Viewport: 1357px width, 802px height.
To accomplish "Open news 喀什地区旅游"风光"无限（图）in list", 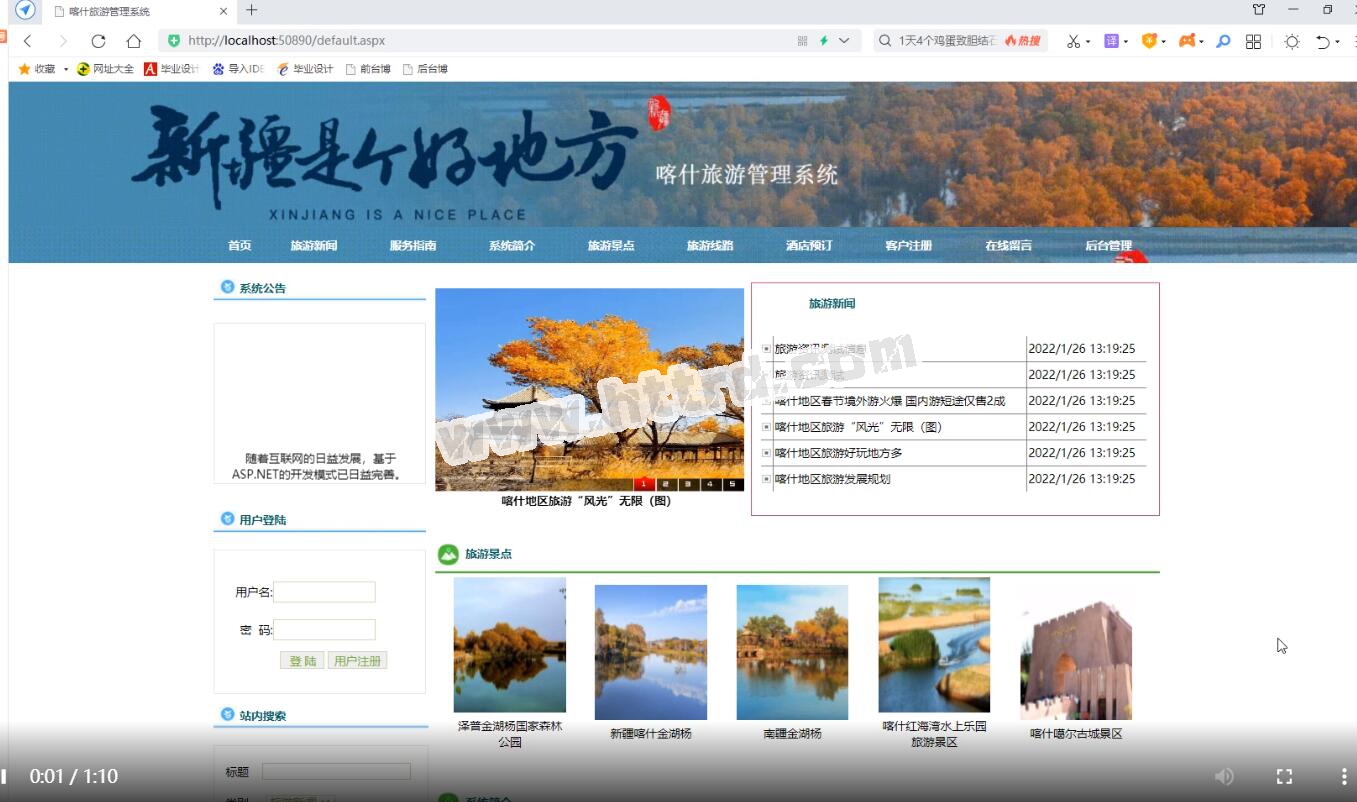I will pos(858,427).
